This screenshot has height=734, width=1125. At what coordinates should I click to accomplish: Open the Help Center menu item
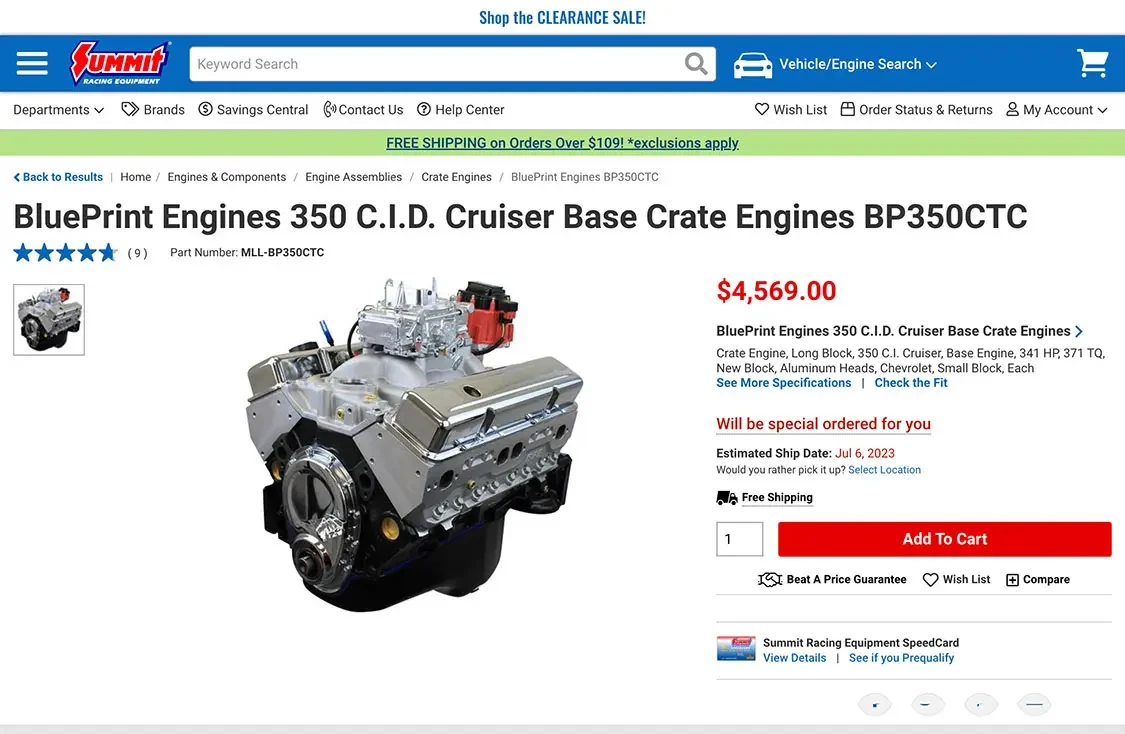tap(461, 110)
